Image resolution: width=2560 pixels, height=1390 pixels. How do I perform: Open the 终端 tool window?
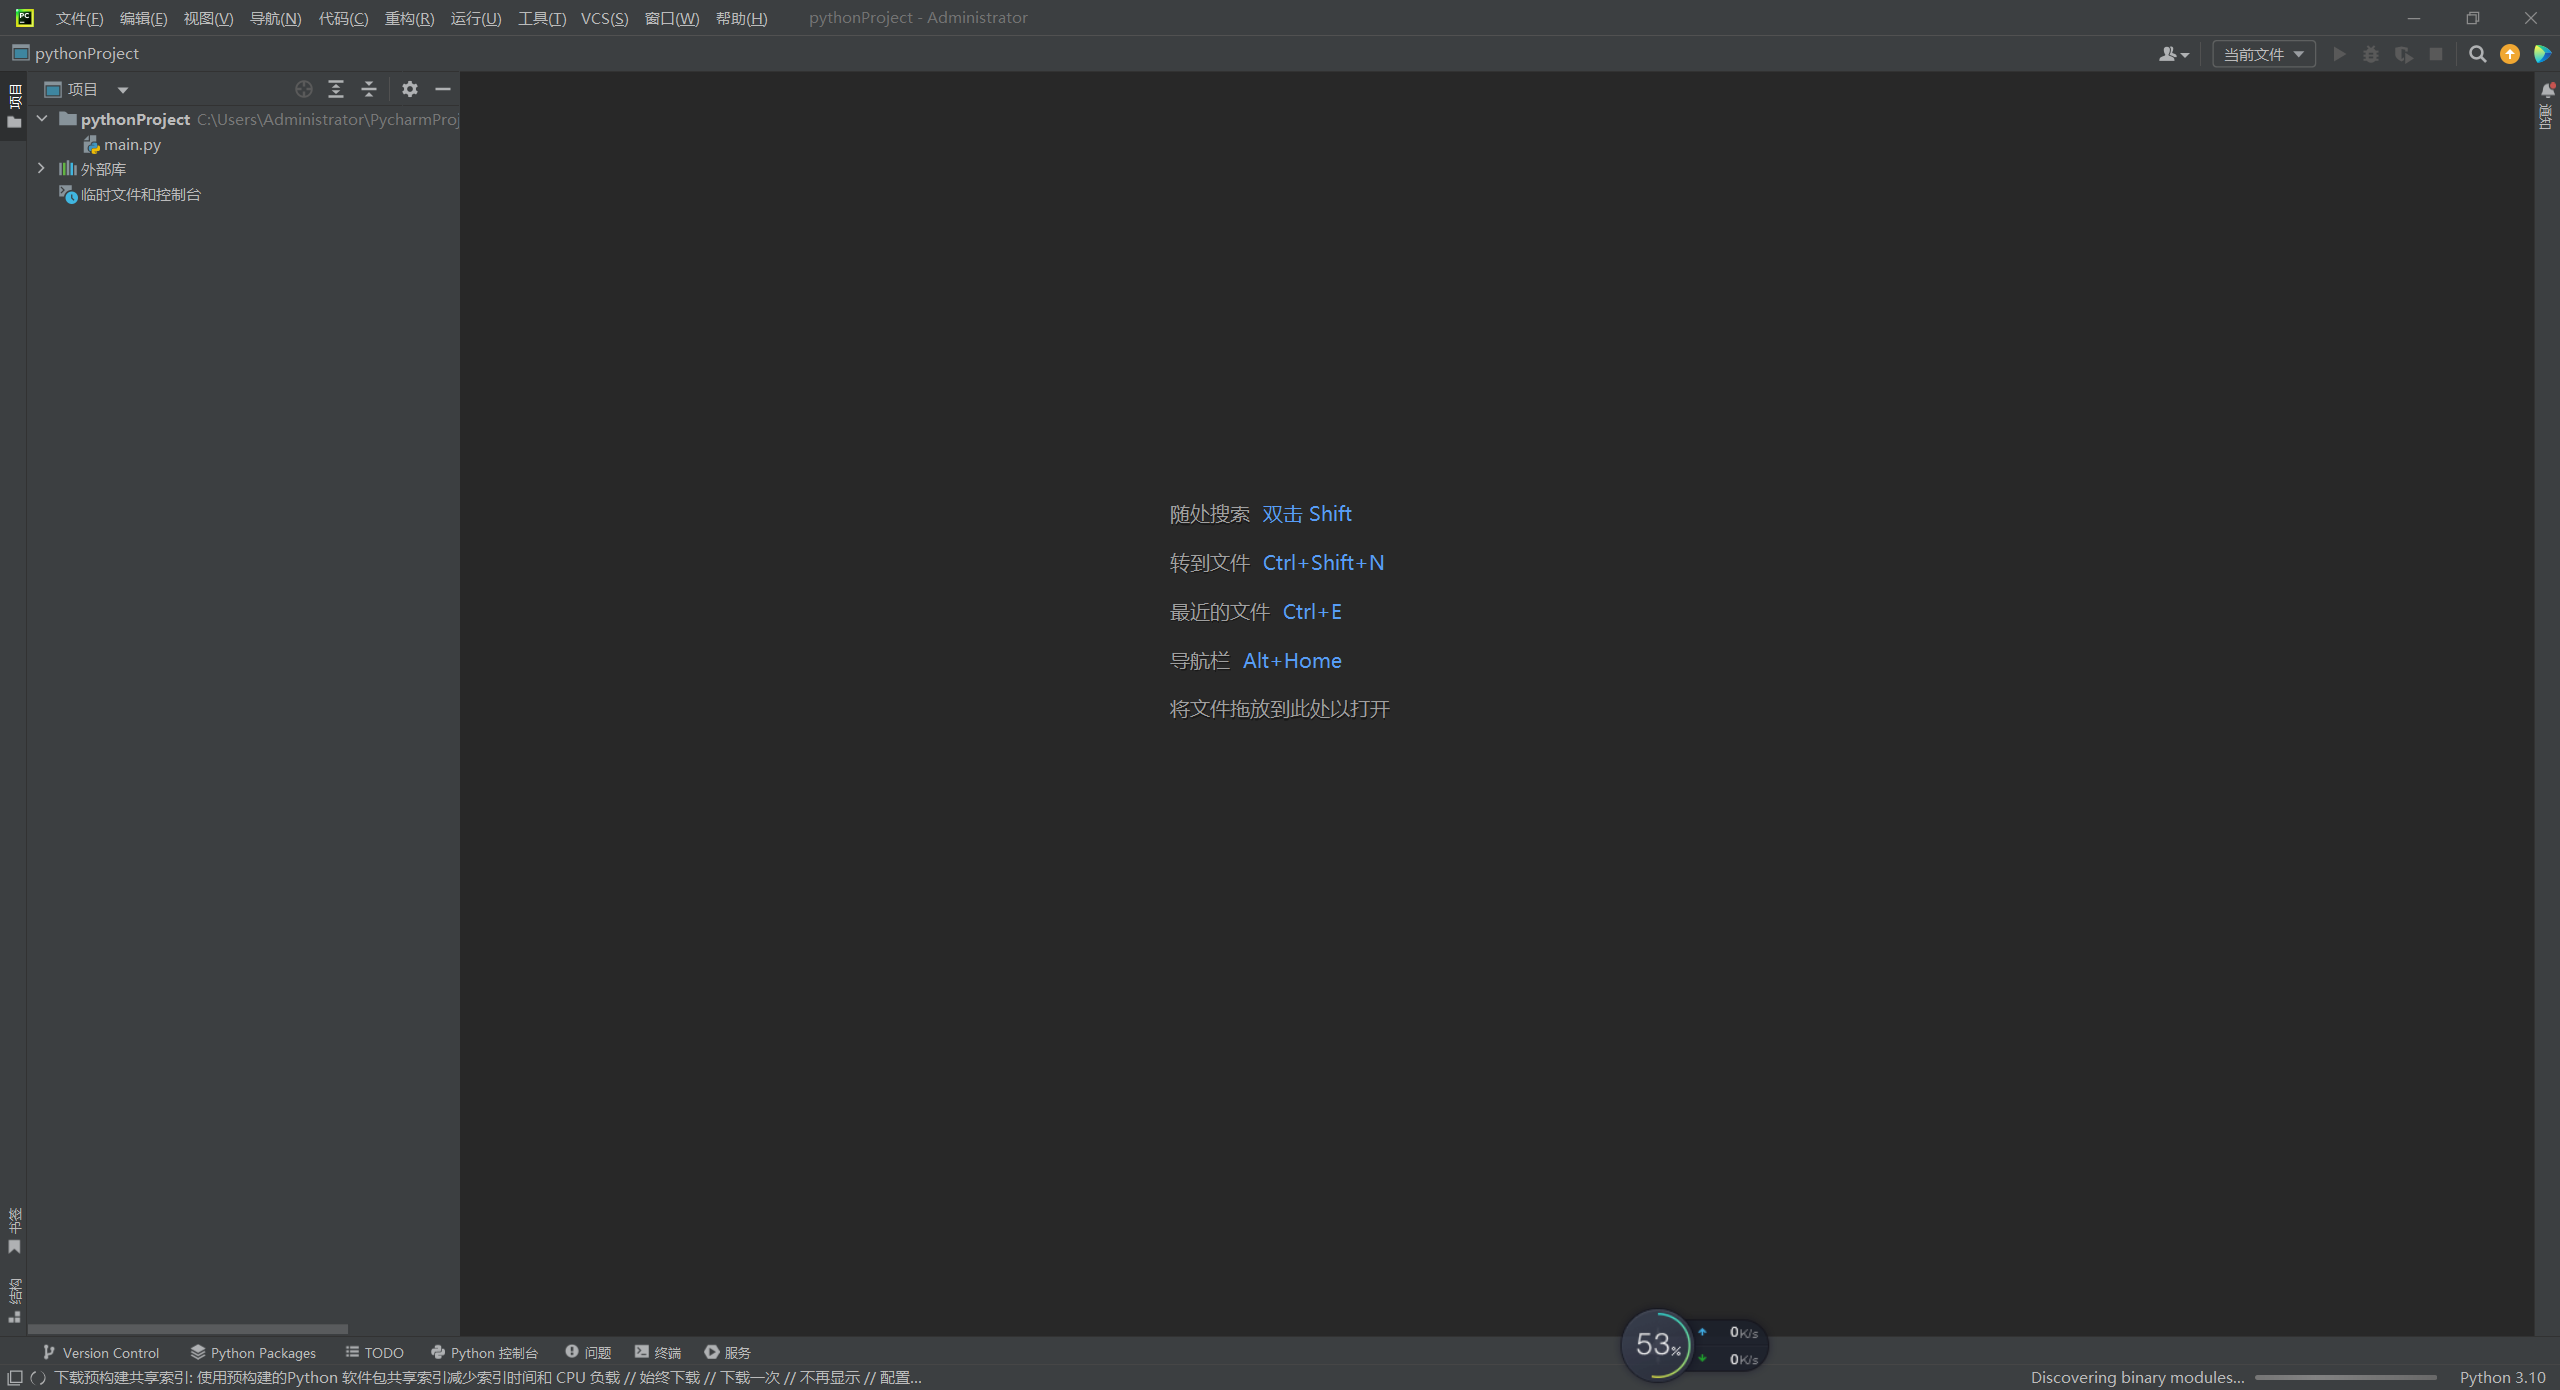656,1352
